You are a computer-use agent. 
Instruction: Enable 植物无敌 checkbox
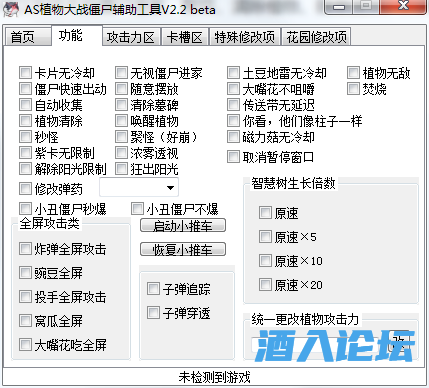pos(353,73)
